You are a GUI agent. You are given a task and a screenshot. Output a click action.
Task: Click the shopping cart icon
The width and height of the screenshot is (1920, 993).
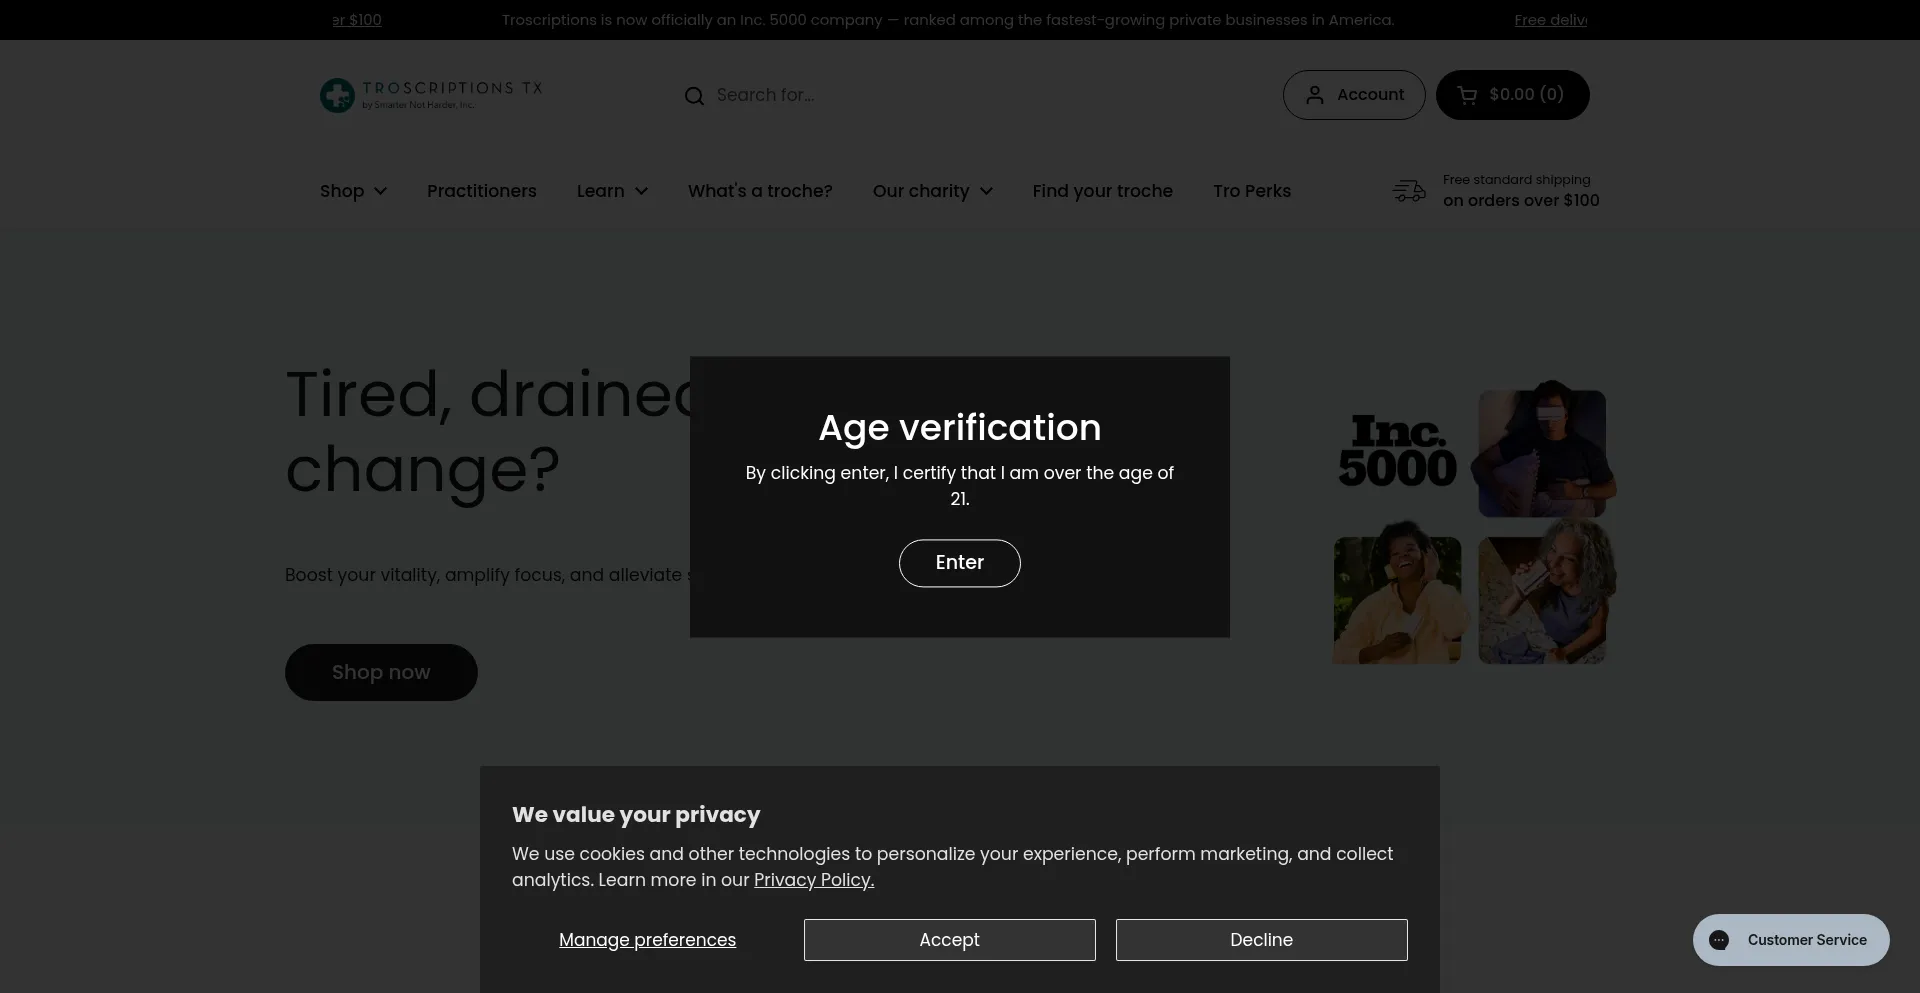coord(1467,95)
